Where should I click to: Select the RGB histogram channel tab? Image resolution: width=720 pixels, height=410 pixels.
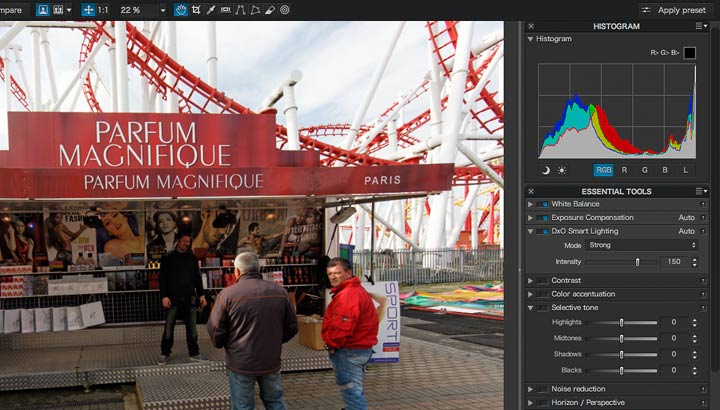click(x=603, y=170)
